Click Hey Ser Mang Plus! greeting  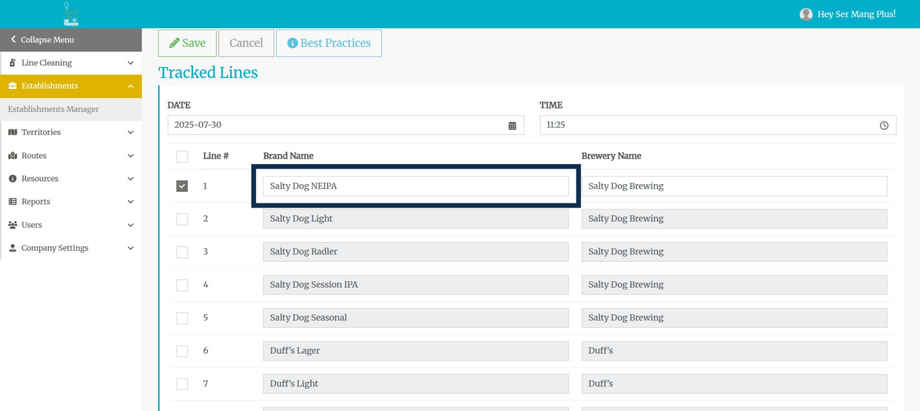pyautogui.click(x=856, y=14)
